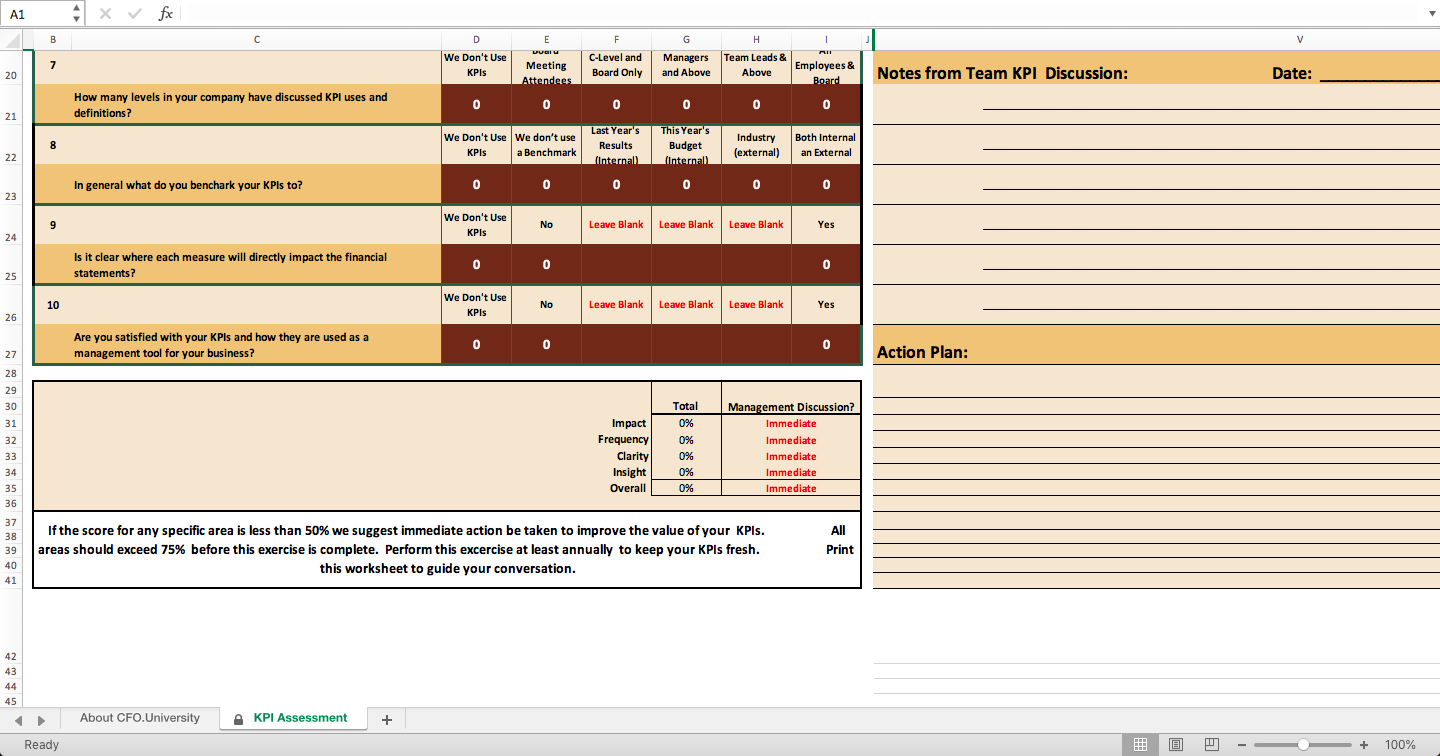Click 'Industry (external)' header cell
This screenshot has height=756, width=1440.
point(756,145)
